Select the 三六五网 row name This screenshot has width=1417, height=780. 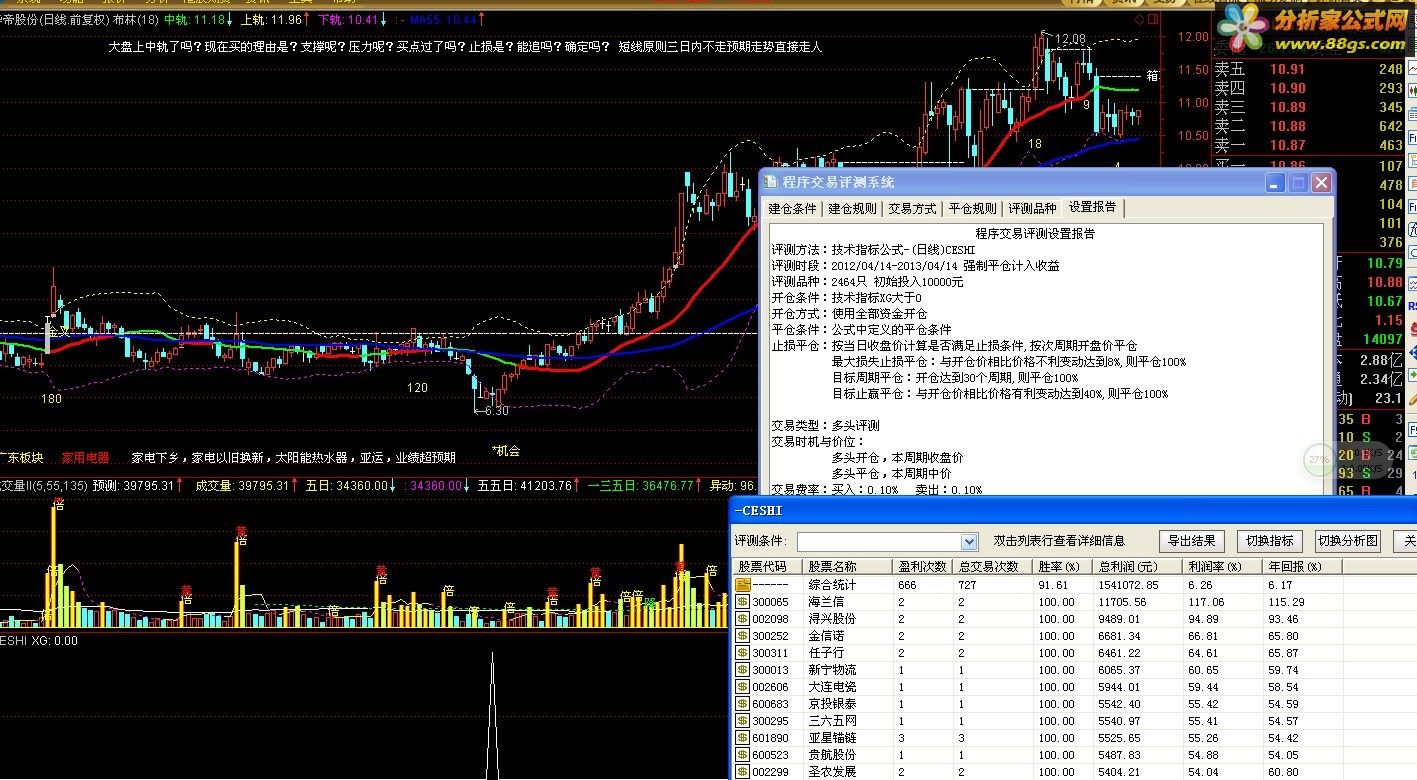832,721
